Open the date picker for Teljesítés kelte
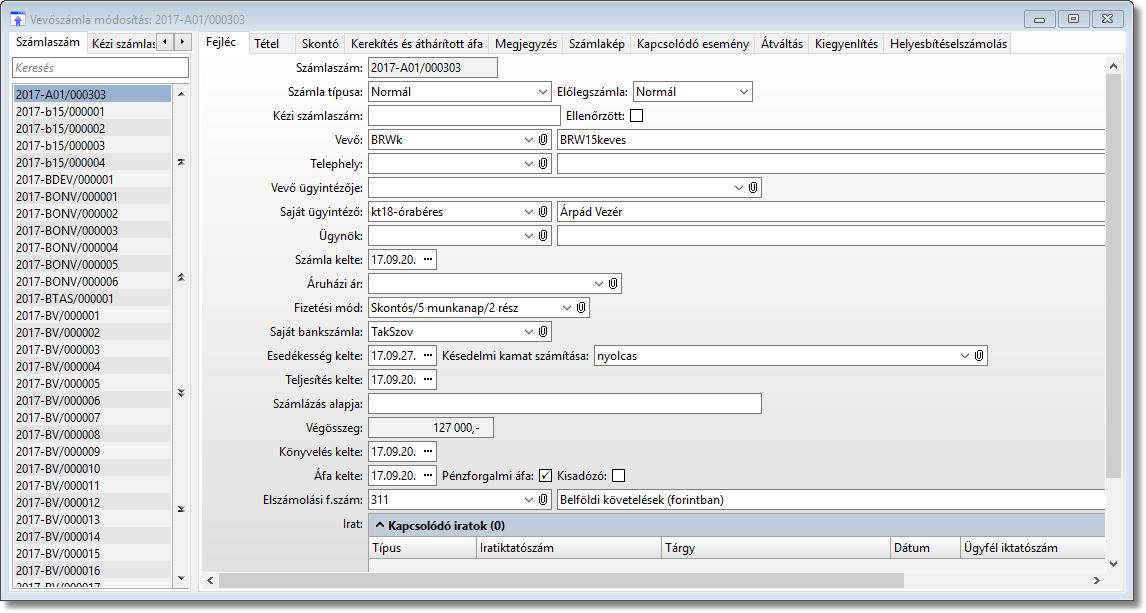Screen dimensions: 1146x613 point(428,380)
